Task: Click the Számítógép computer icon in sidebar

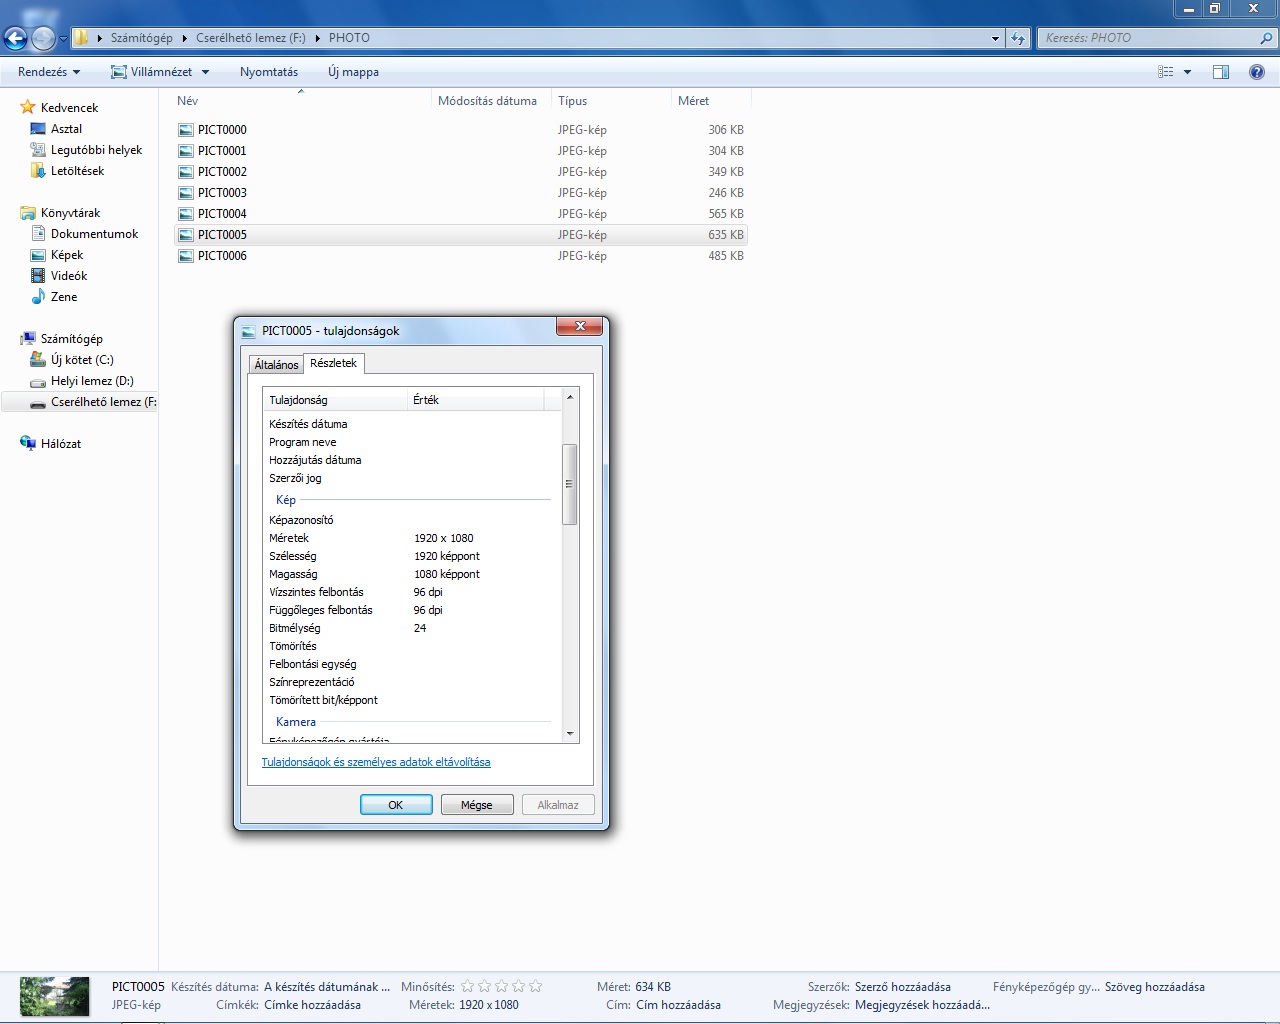Action: coord(28,339)
